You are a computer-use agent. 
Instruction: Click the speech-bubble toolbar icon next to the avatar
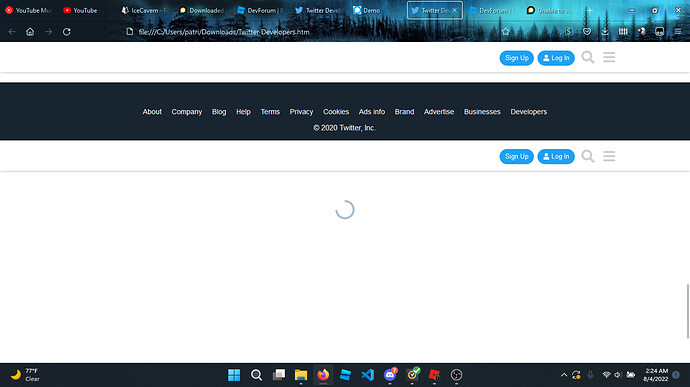(659, 32)
